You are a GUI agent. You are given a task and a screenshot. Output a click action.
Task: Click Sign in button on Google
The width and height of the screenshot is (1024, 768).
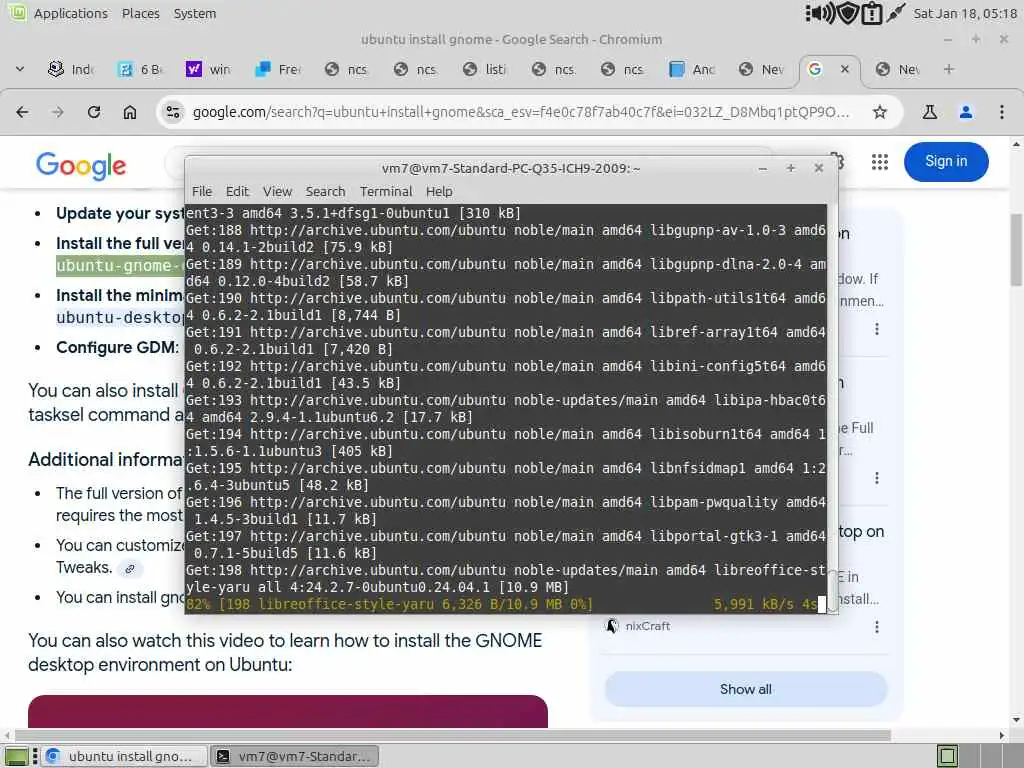(x=946, y=161)
